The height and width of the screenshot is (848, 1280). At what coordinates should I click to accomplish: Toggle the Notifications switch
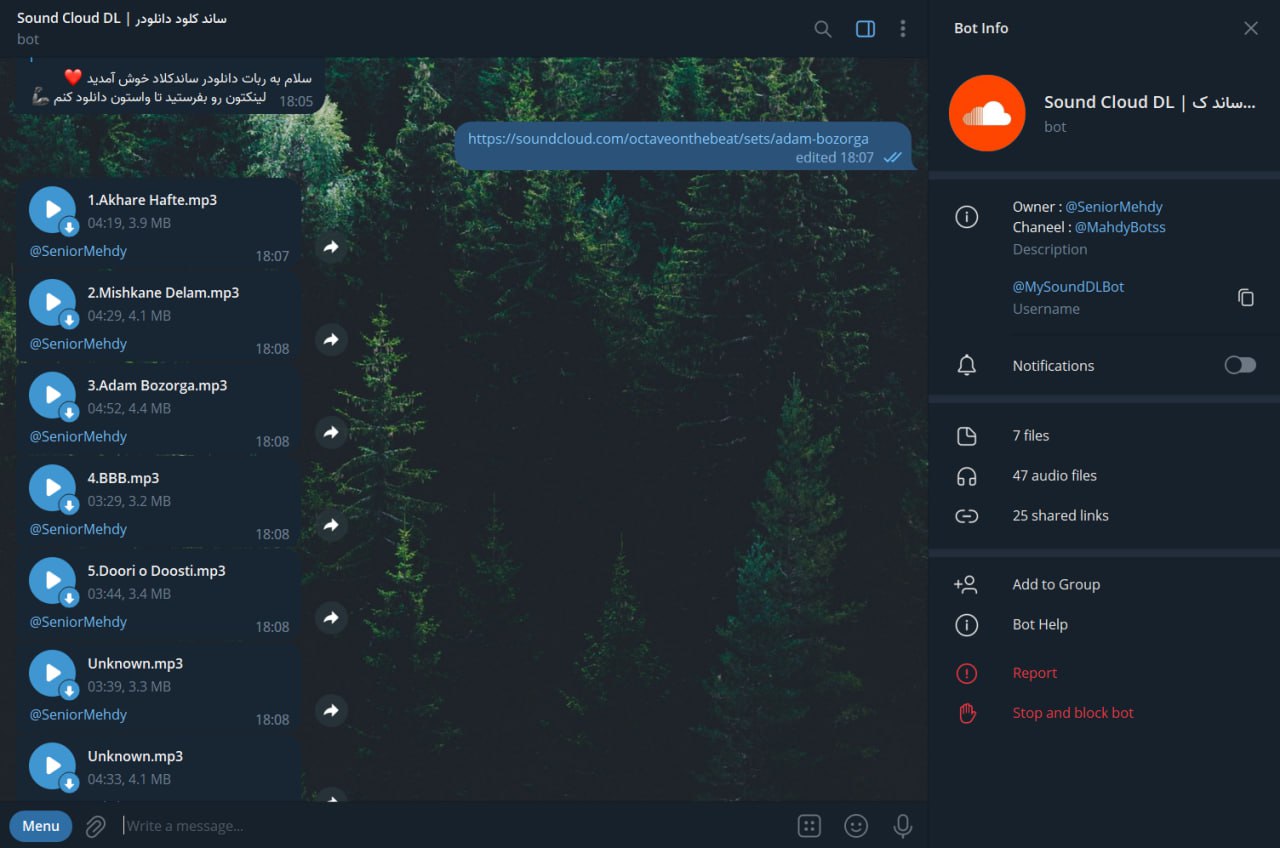(1240, 365)
